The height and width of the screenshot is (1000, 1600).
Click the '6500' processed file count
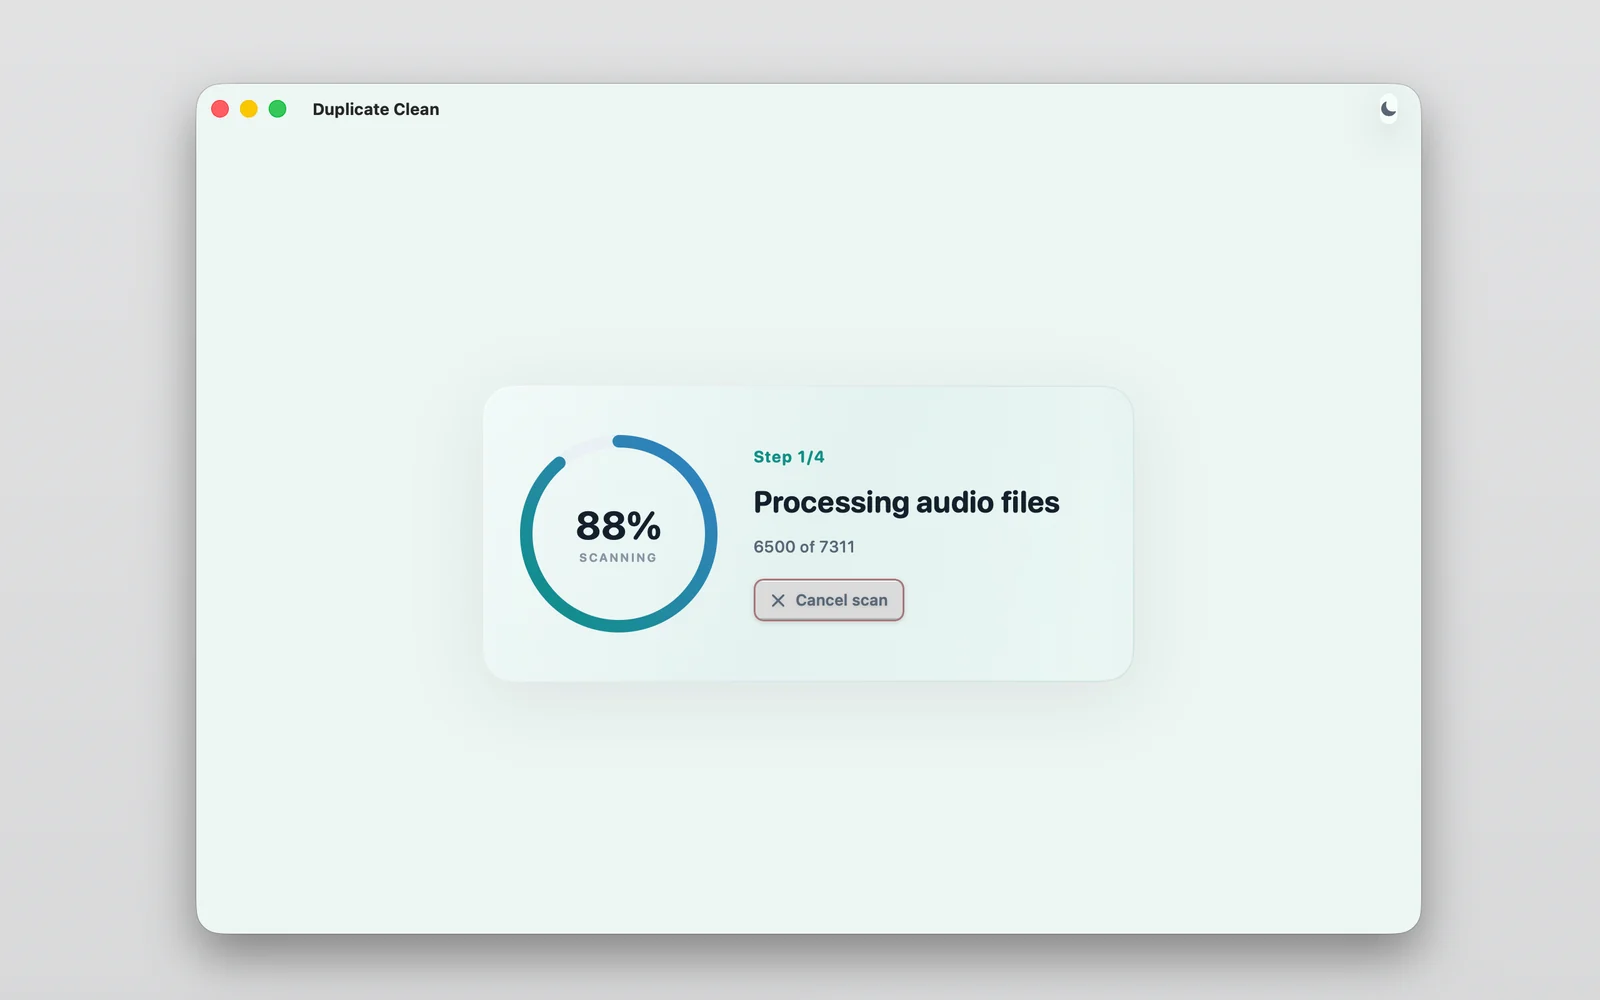774,547
